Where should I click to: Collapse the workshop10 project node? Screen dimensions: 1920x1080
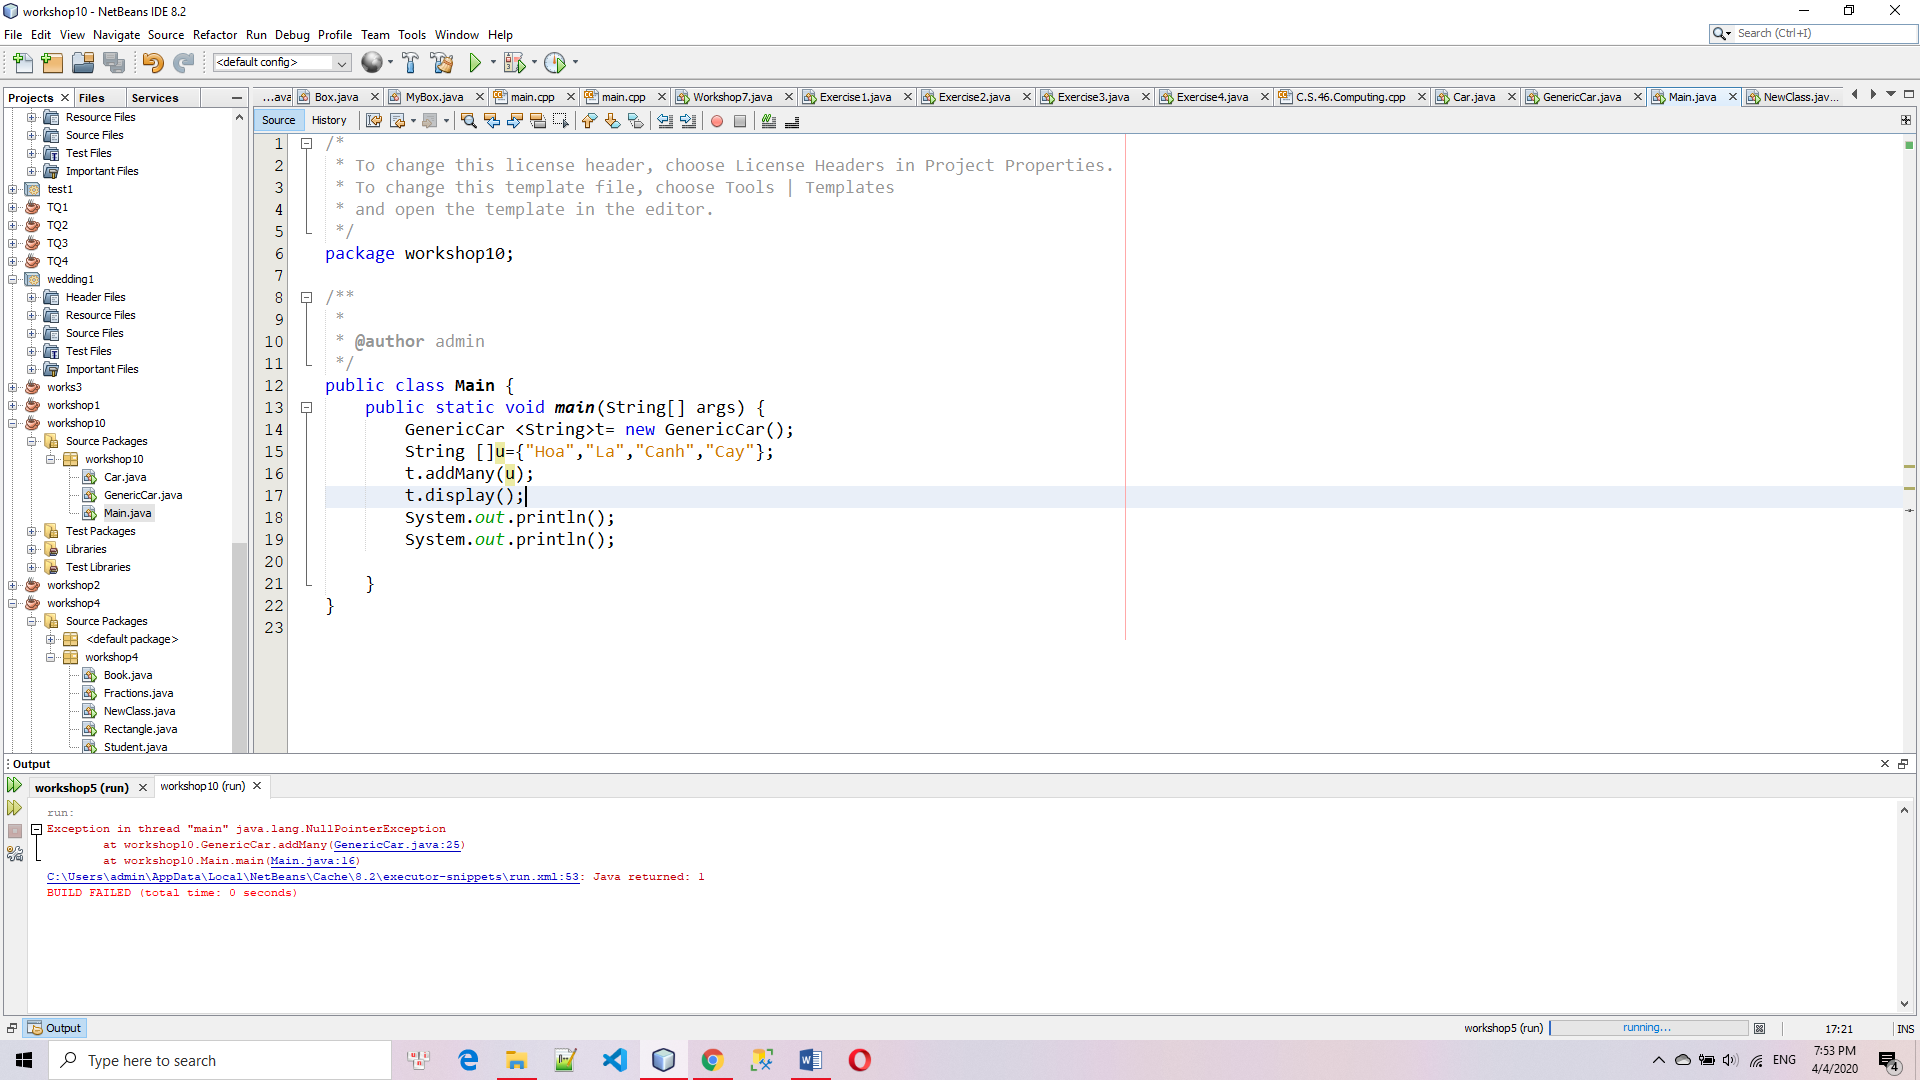click(x=13, y=423)
